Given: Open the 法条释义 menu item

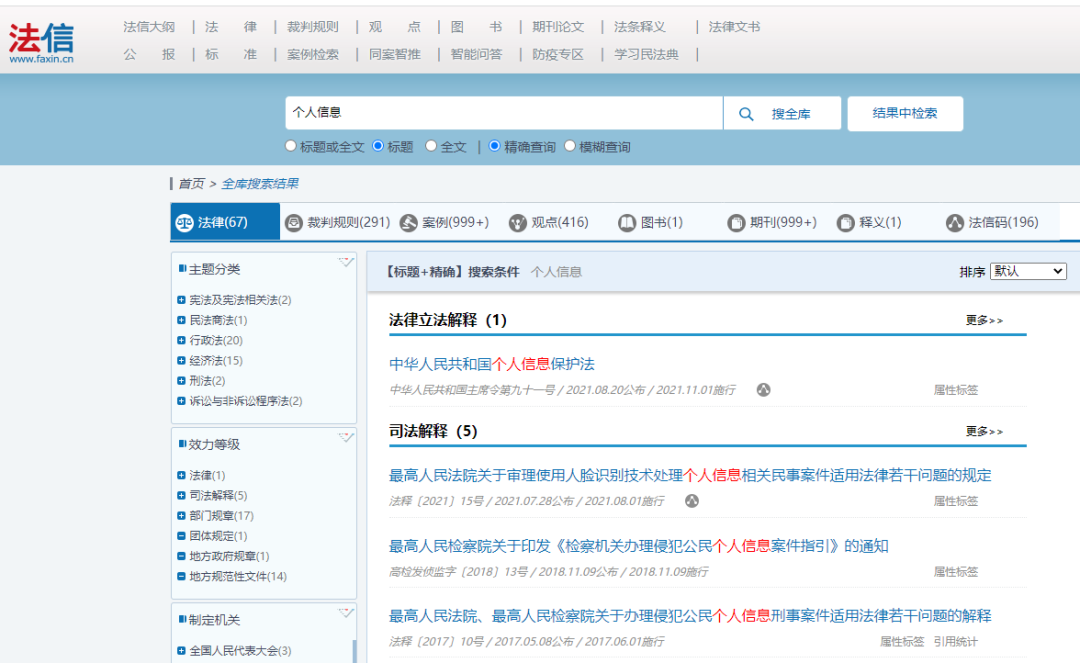Looking at the screenshot, I should (x=639, y=27).
